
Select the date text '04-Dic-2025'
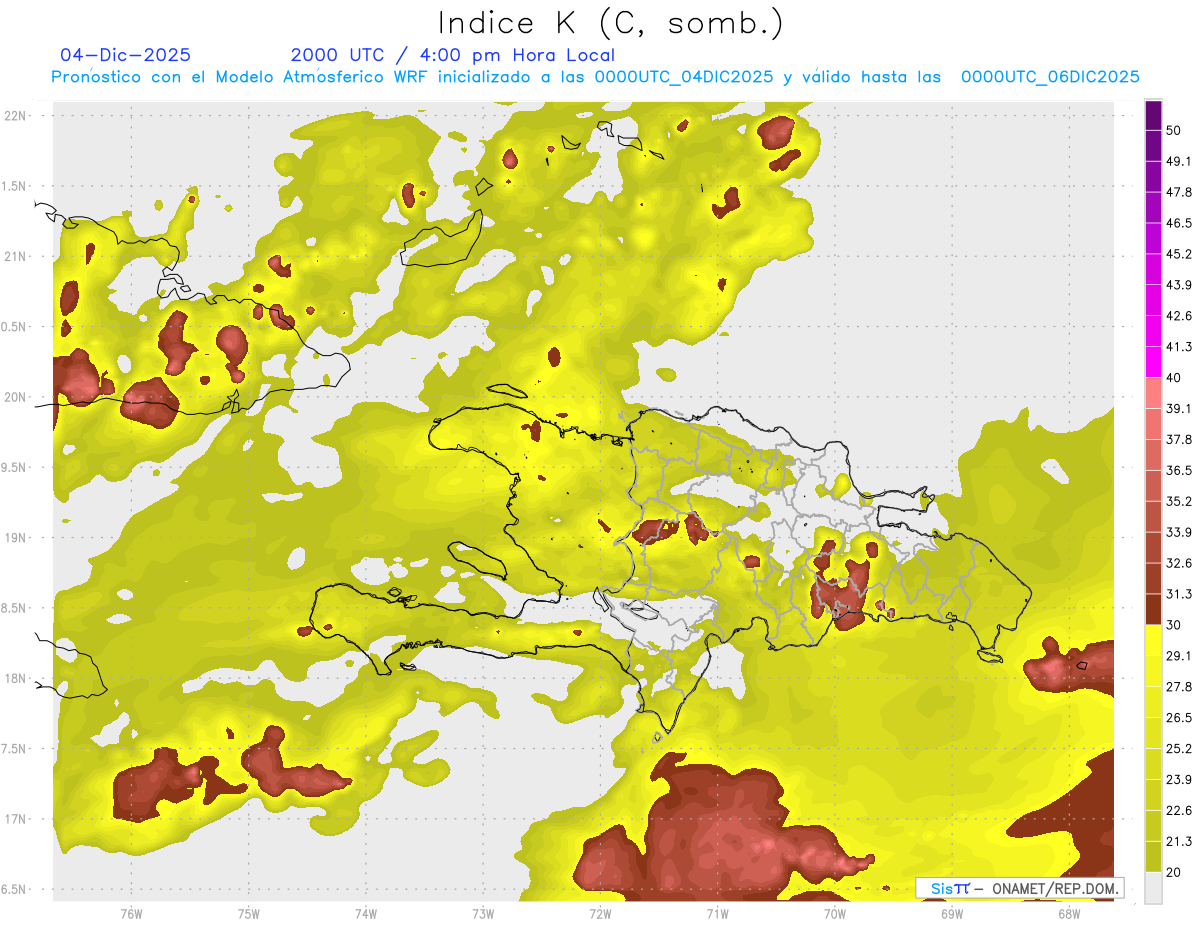[x=126, y=55]
